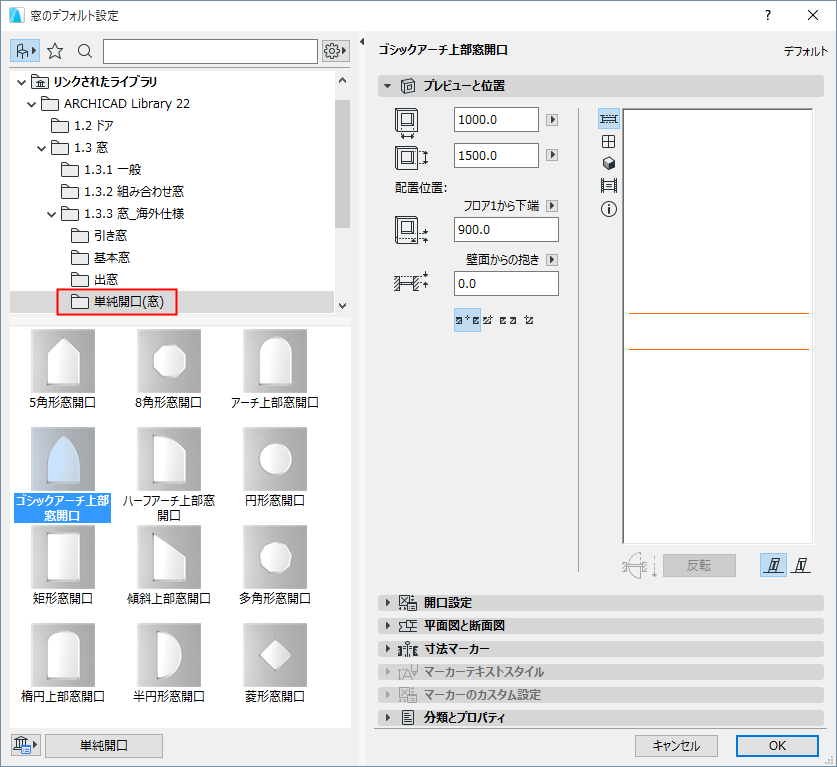Collapse the library browser panel arrow

tap(362, 42)
